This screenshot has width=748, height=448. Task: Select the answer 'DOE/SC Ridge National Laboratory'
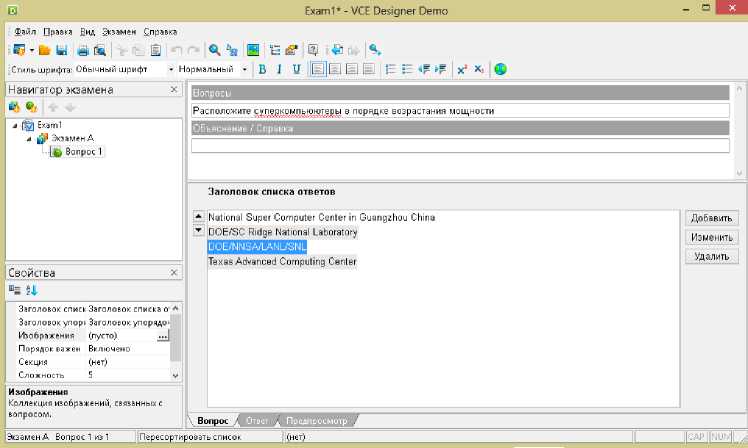(x=282, y=232)
